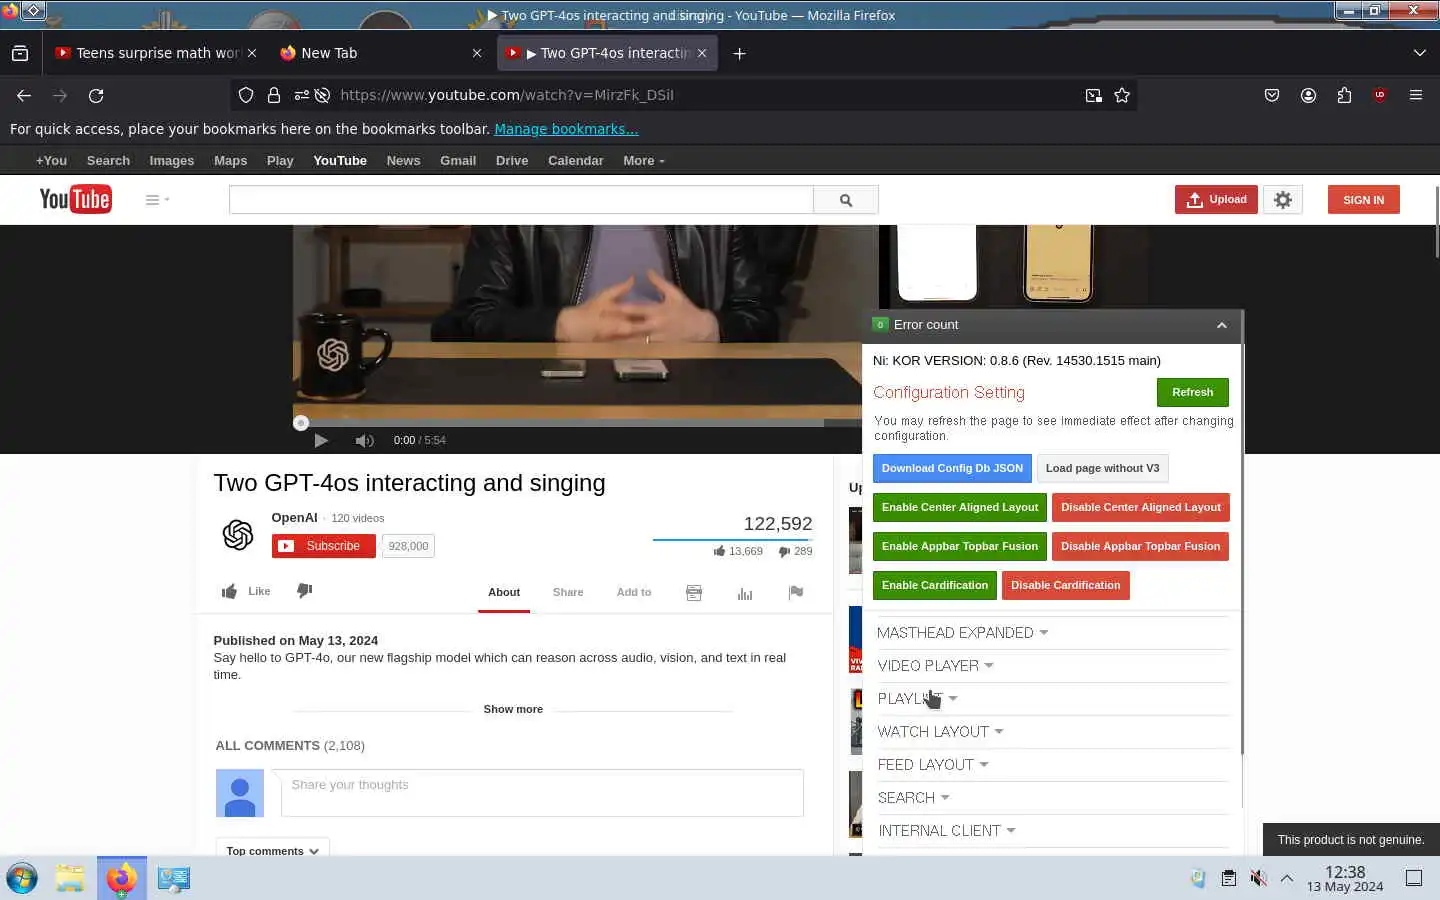Open Manage bookmarks link
Screen dimensions: 1440x900
566,129
